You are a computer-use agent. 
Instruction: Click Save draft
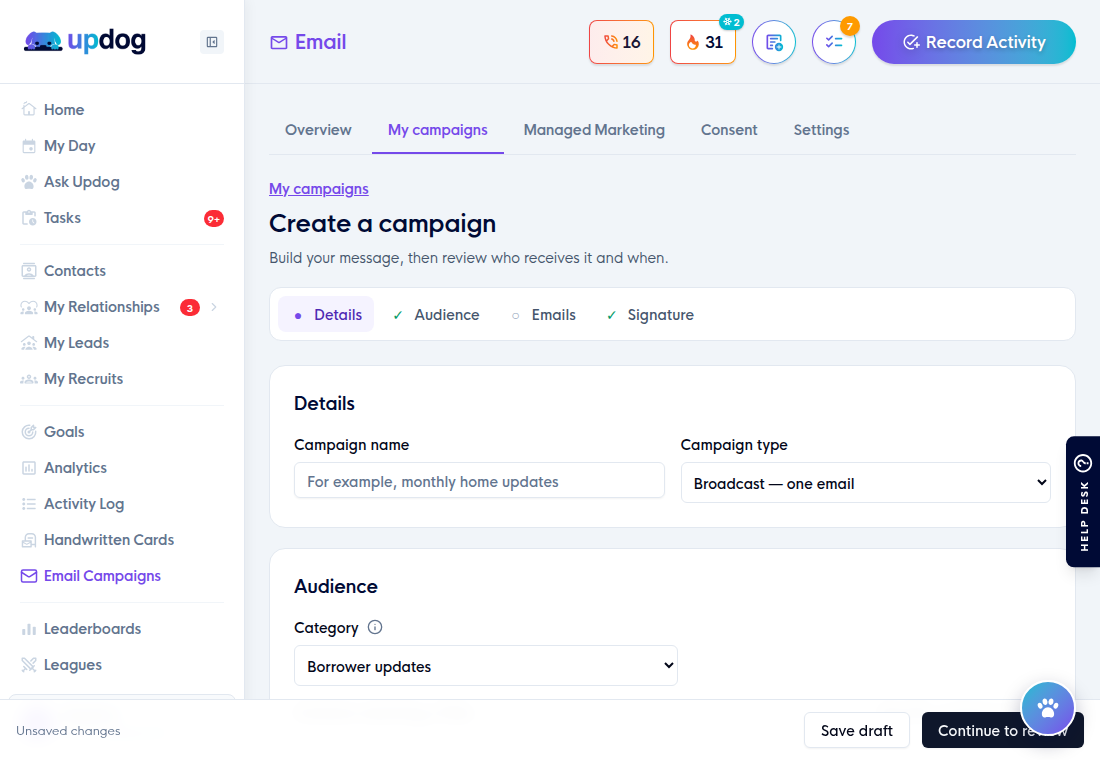[x=857, y=731]
